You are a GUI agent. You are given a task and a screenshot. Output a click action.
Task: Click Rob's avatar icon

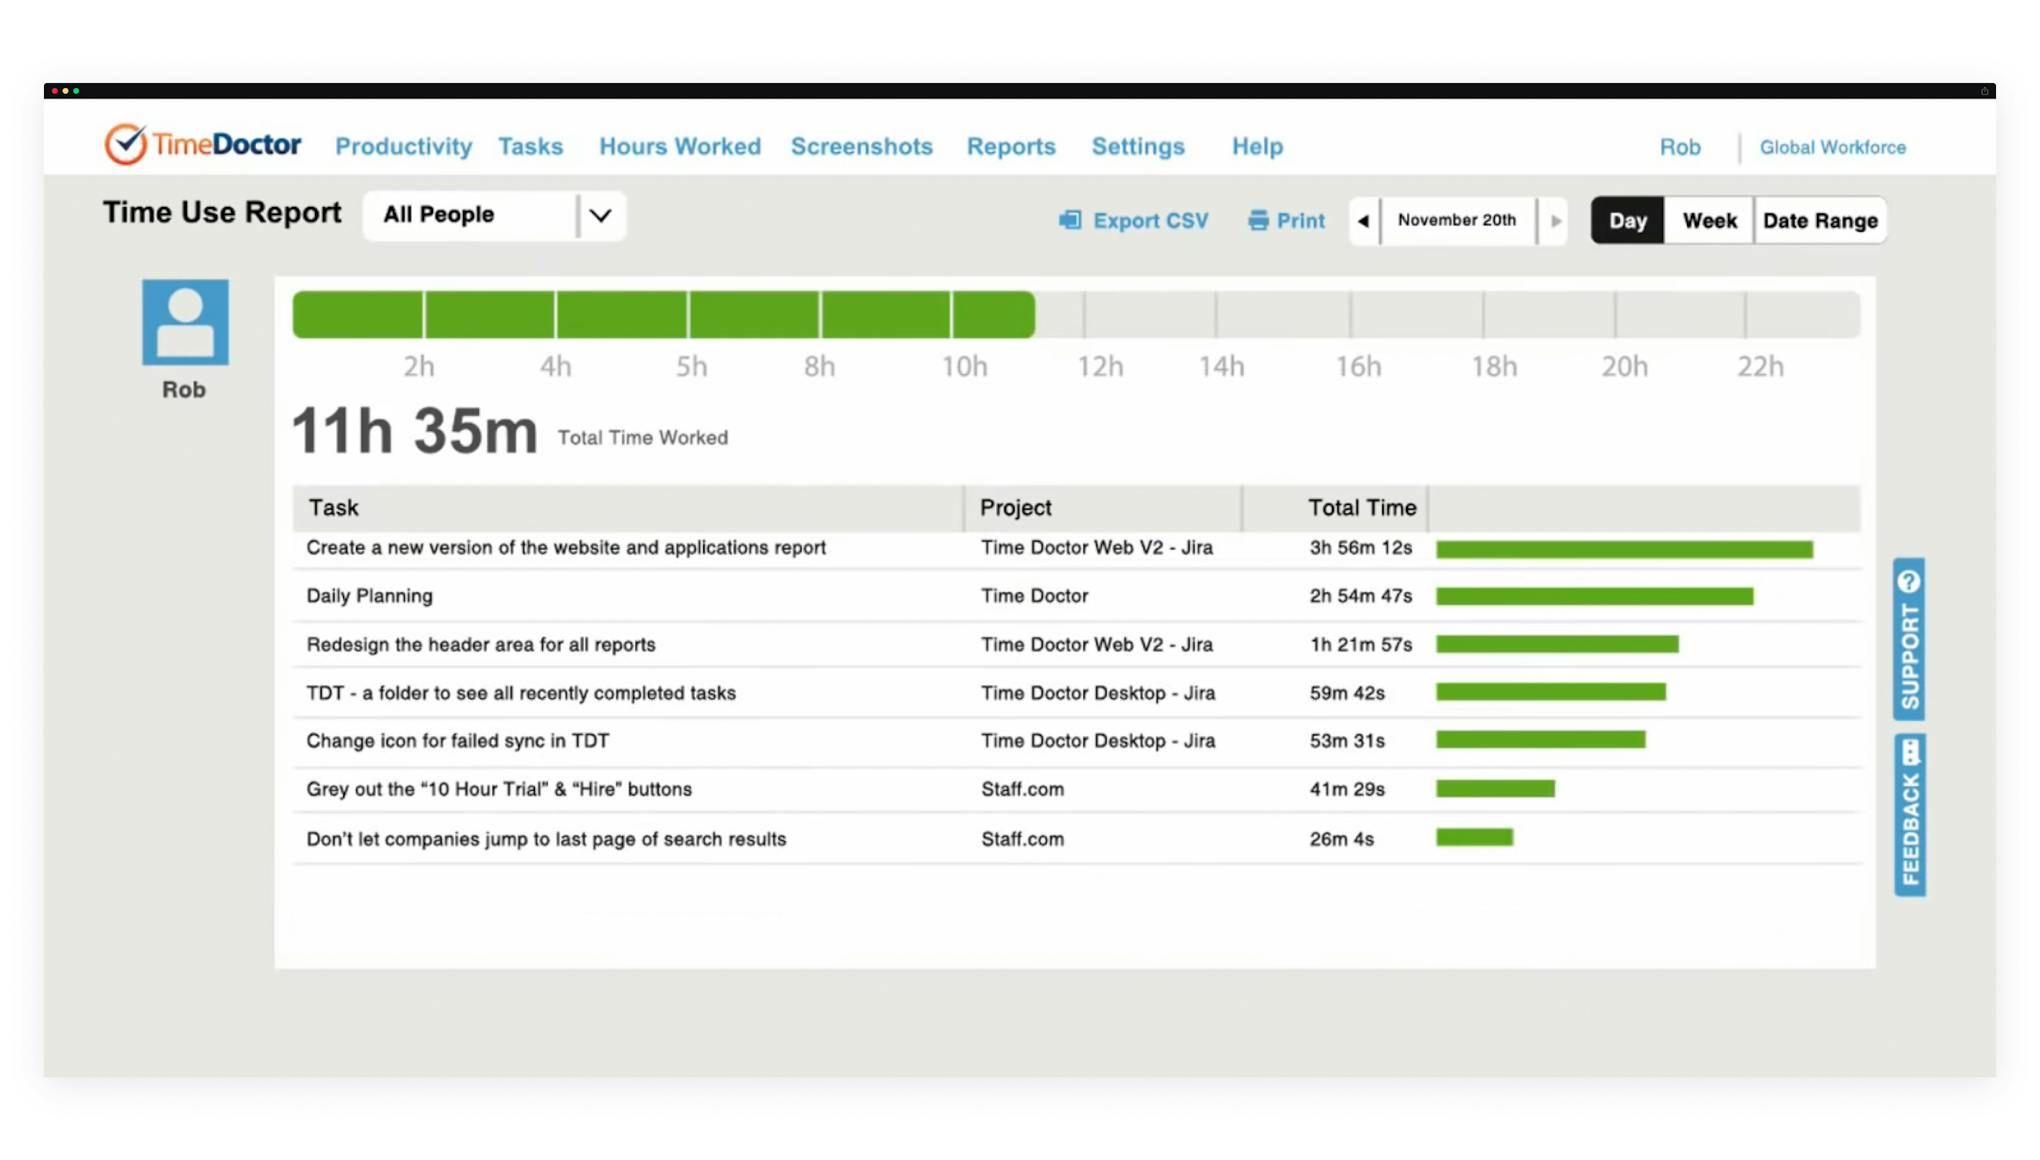[185, 322]
